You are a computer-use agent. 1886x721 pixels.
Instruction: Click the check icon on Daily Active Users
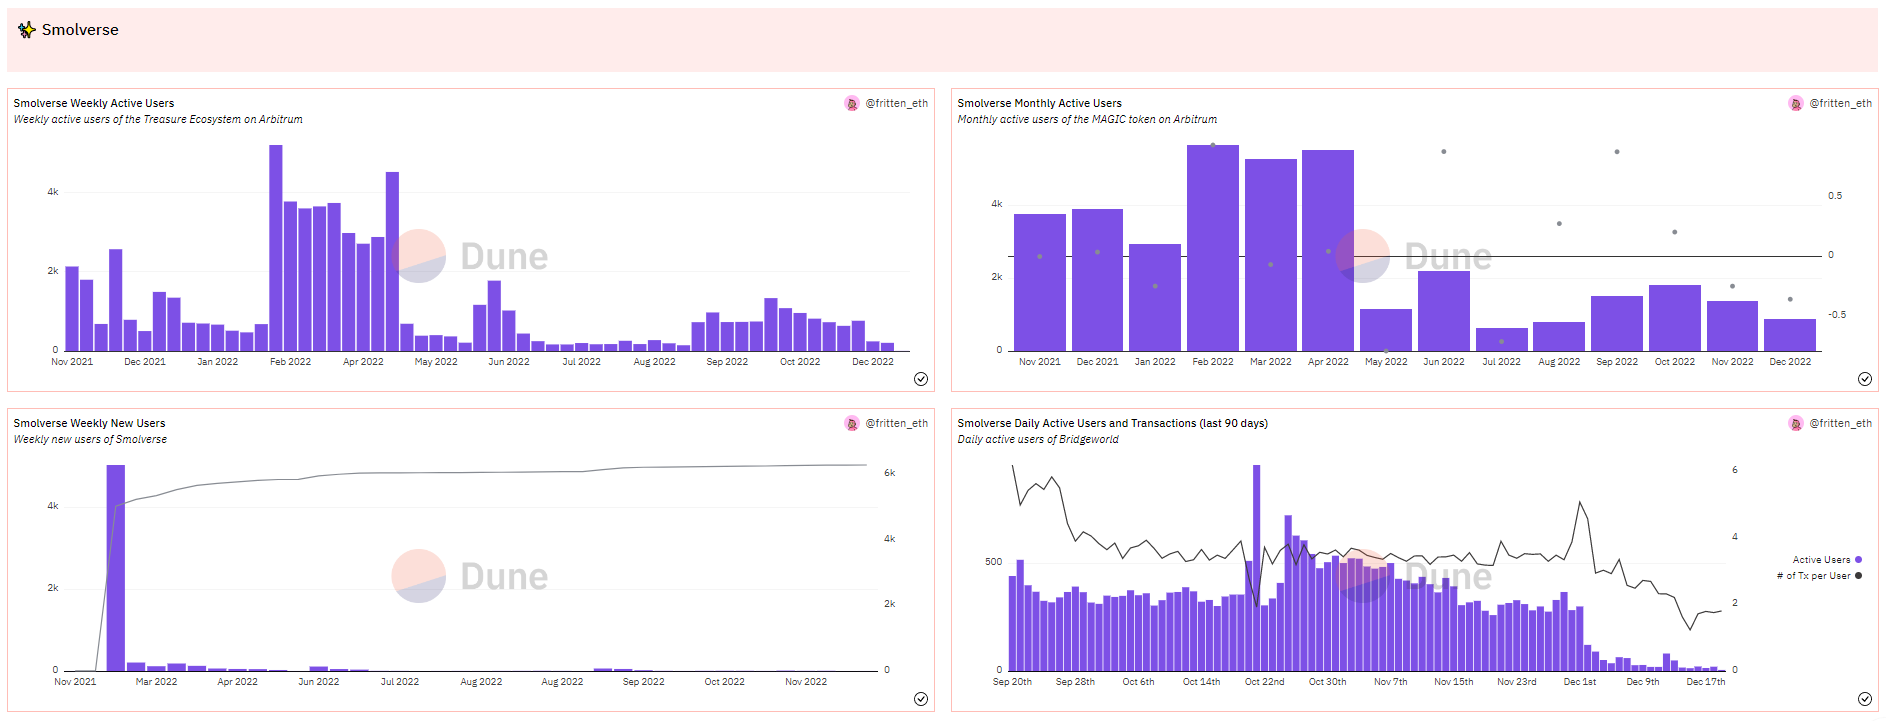click(1865, 699)
